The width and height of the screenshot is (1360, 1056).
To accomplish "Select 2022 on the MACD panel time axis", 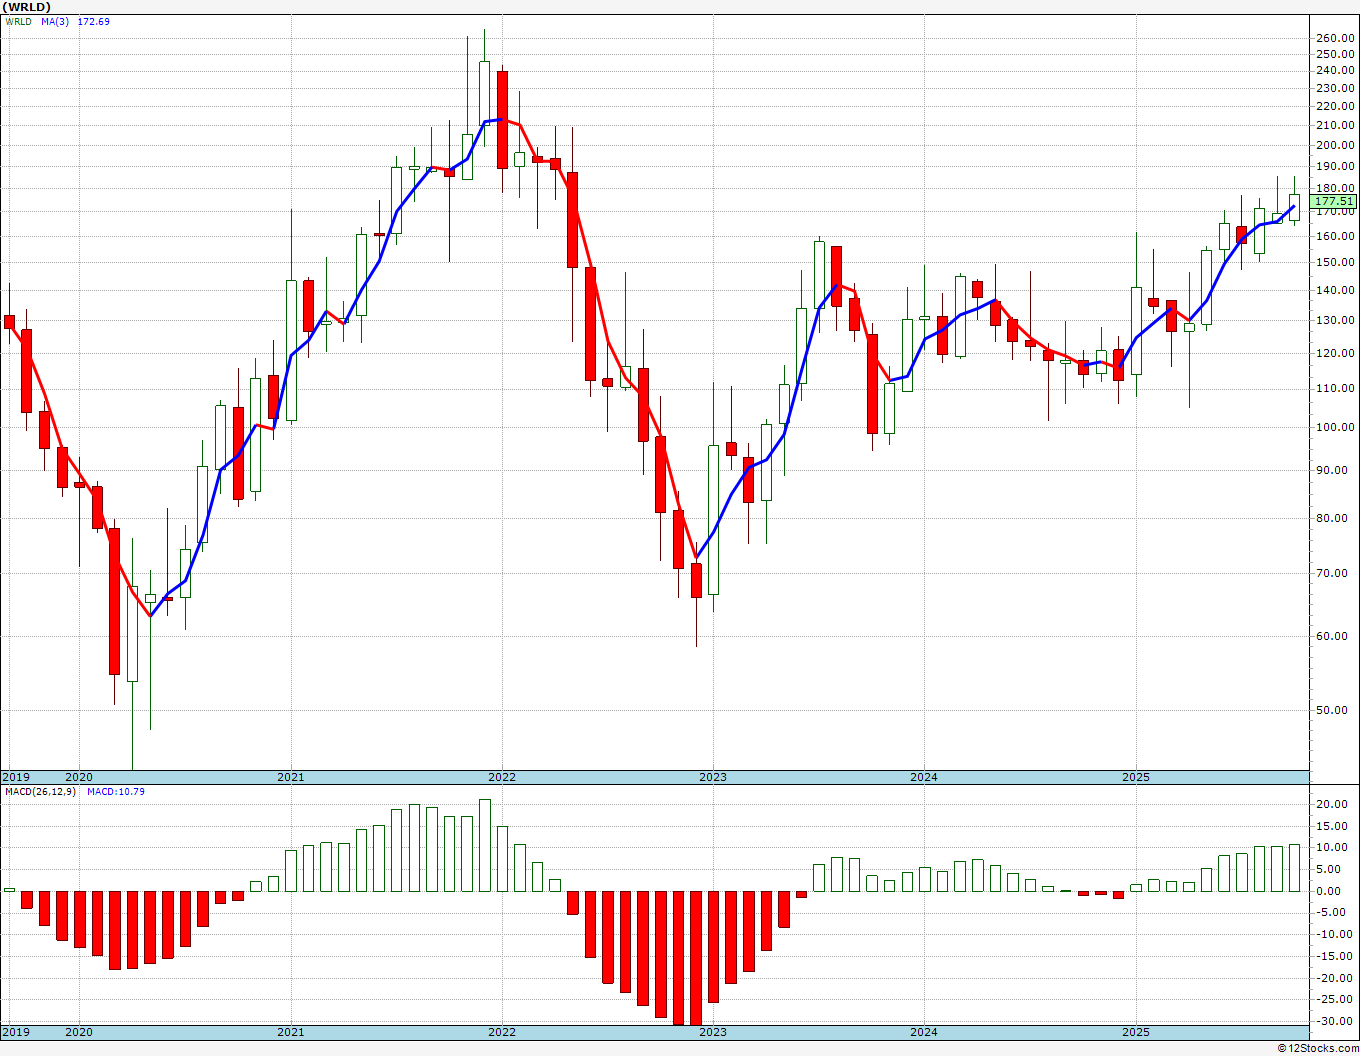I will tap(501, 1032).
